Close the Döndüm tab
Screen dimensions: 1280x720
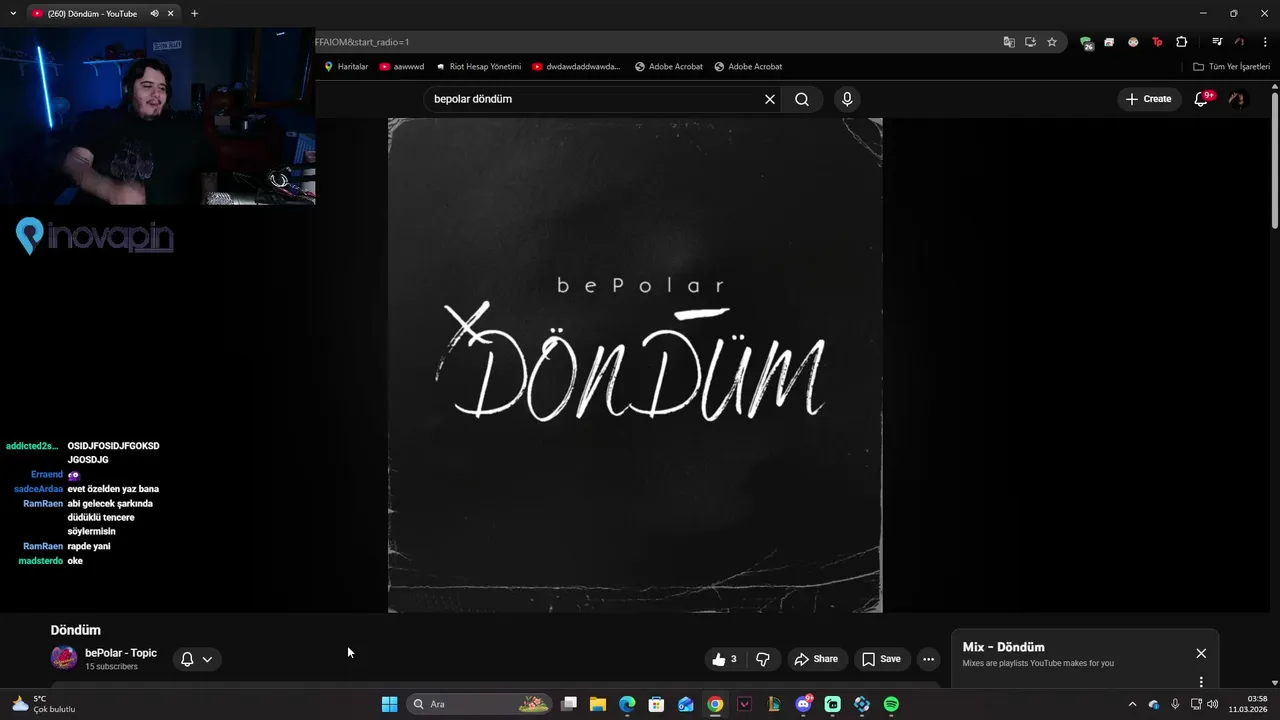(x=171, y=13)
